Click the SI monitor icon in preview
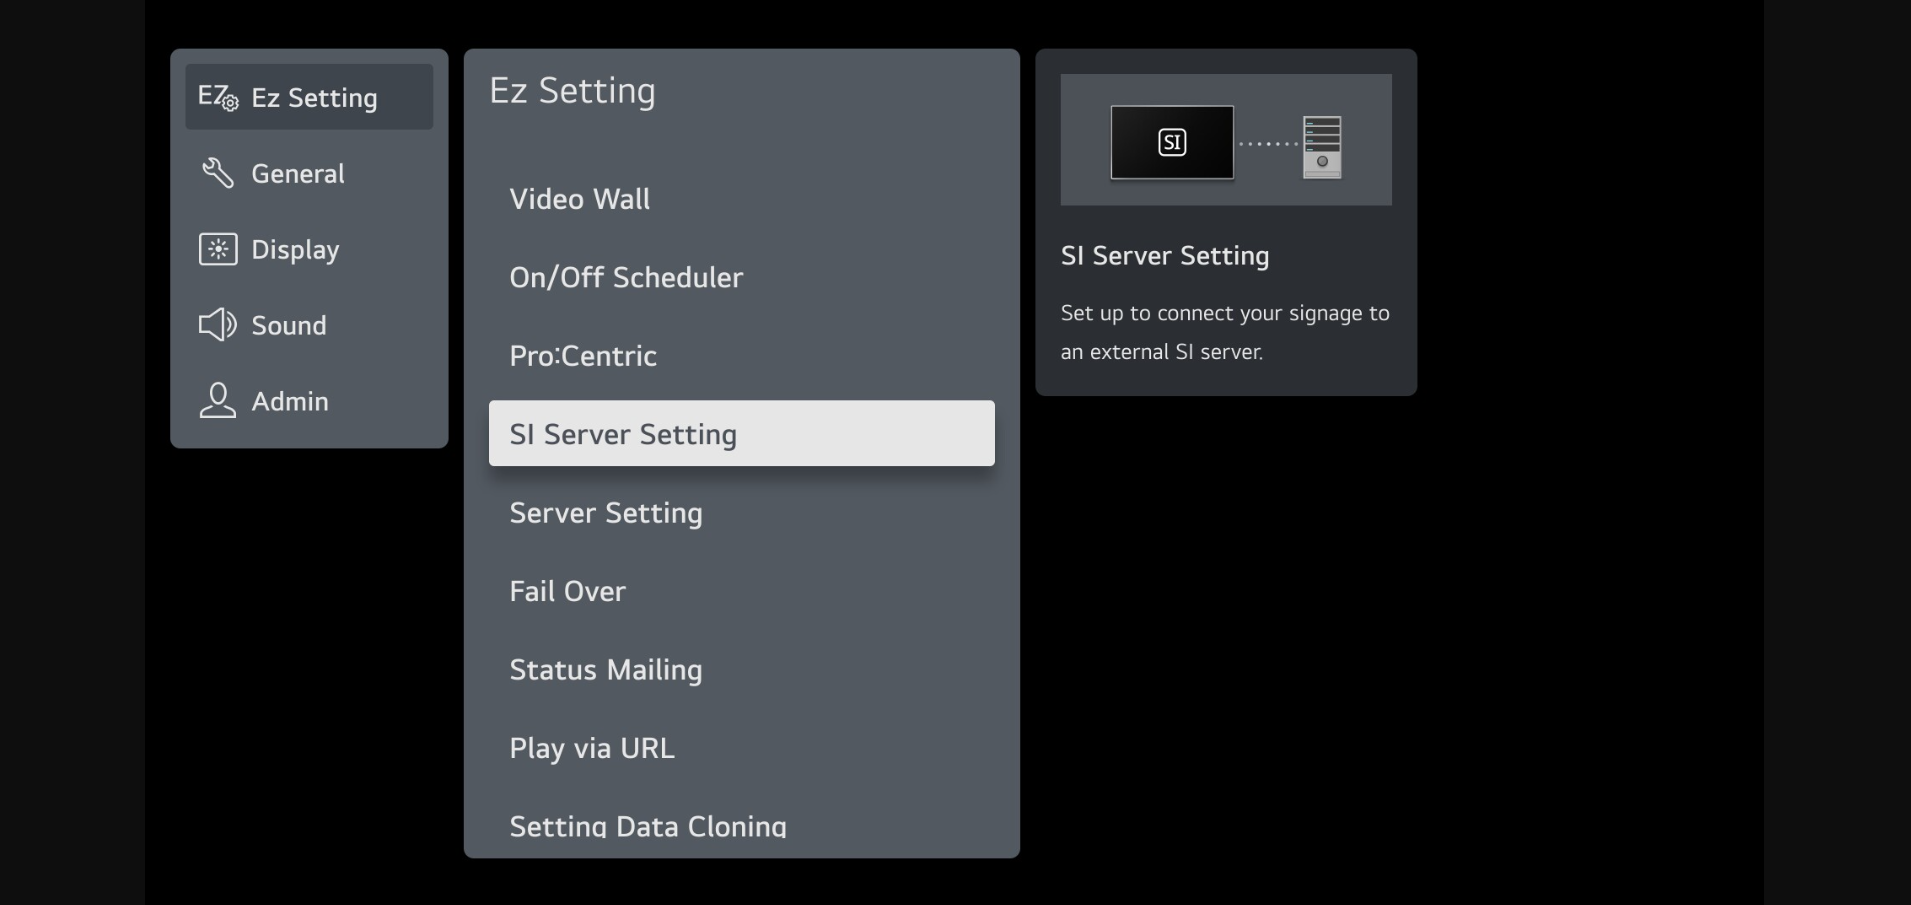Image resolution: width=1911 pixels, height=905 pixels. 1172,143
